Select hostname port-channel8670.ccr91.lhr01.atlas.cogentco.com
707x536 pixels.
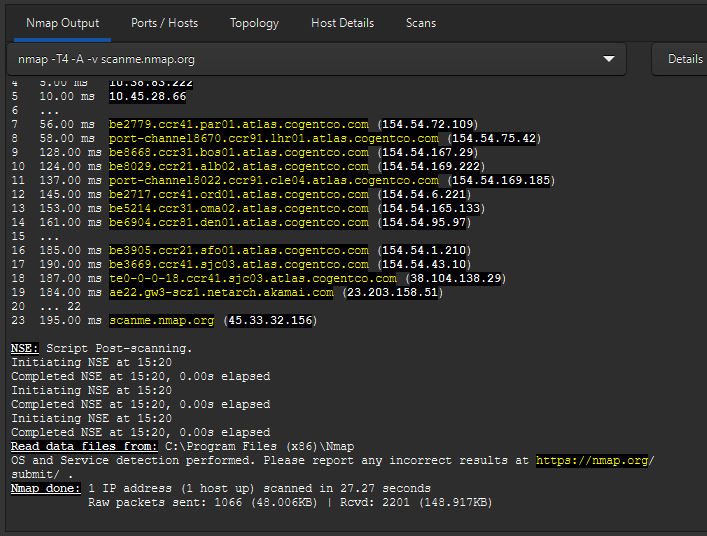(x=274, y=138)
